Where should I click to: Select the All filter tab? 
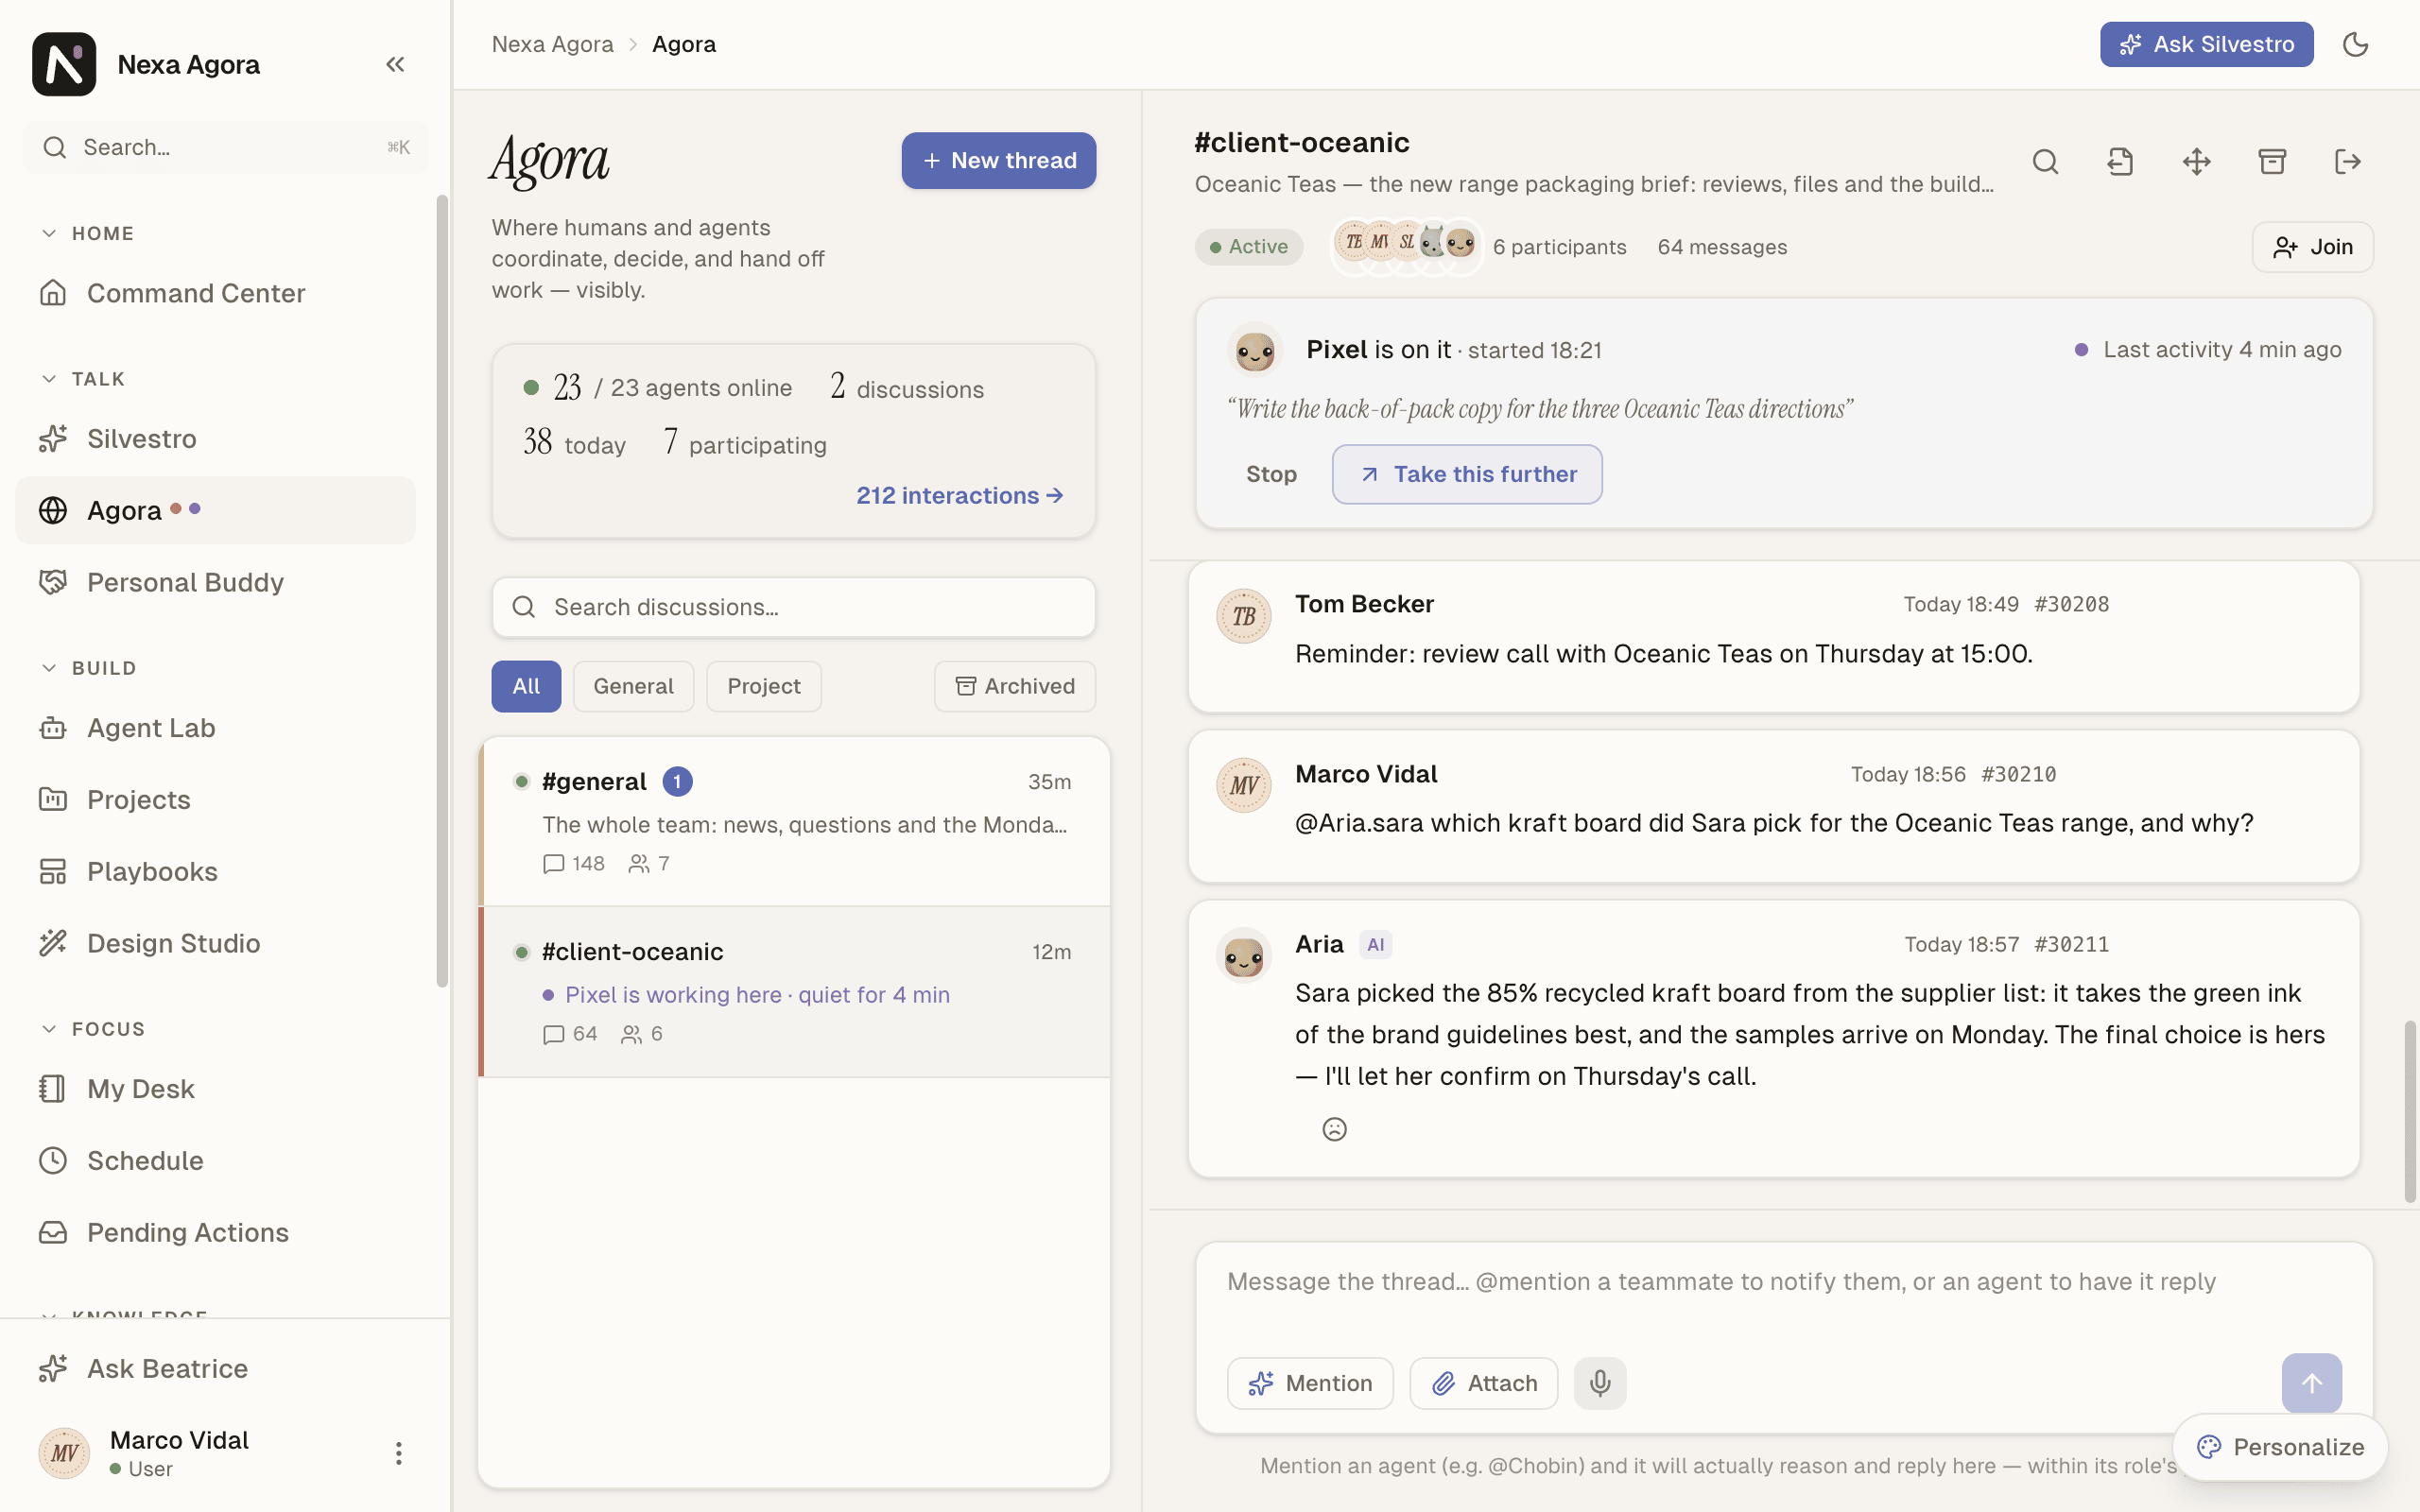pyautogui.click(x=526, y=686)
